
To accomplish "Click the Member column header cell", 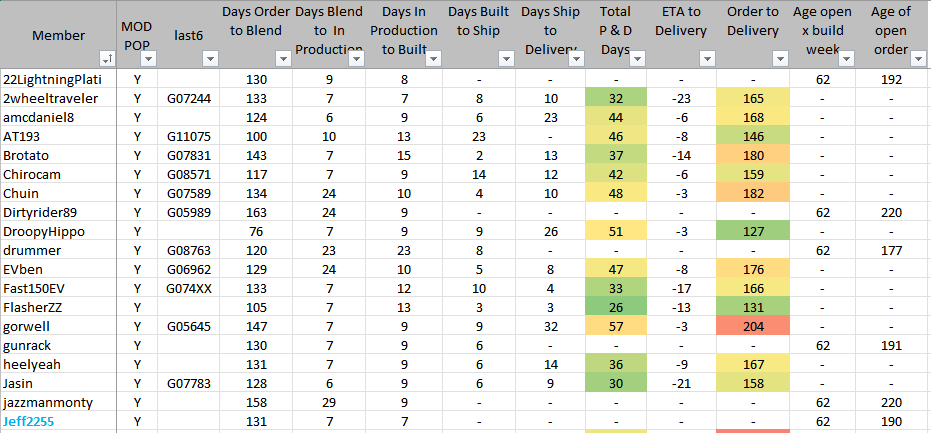I will point(58,35).
